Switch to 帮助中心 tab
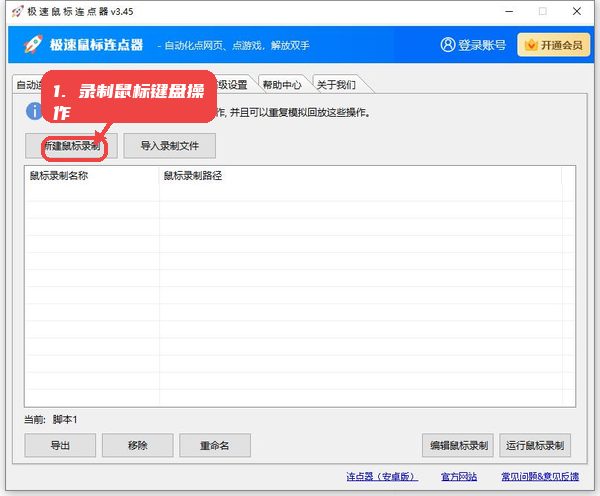The image size is (600, 496). pyautogui.click(x=282, y=85)
